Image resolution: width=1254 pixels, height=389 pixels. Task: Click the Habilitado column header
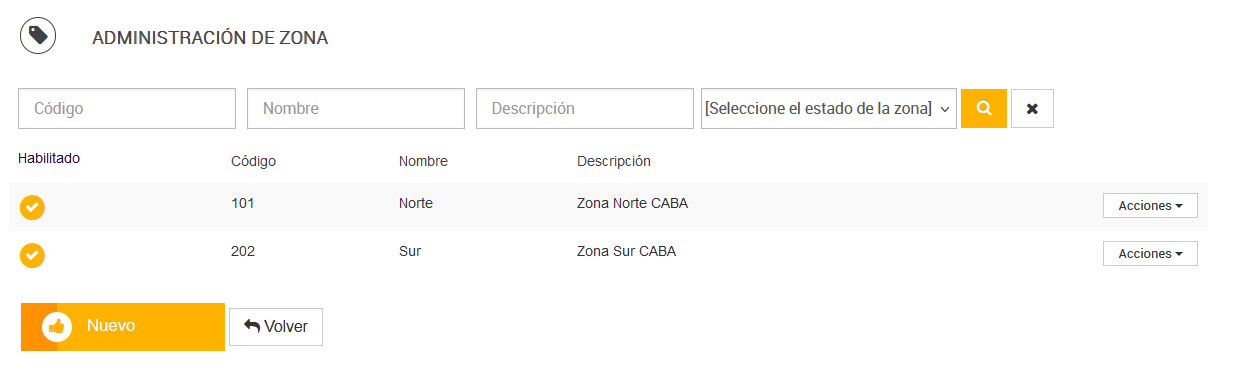coord(49,158)
